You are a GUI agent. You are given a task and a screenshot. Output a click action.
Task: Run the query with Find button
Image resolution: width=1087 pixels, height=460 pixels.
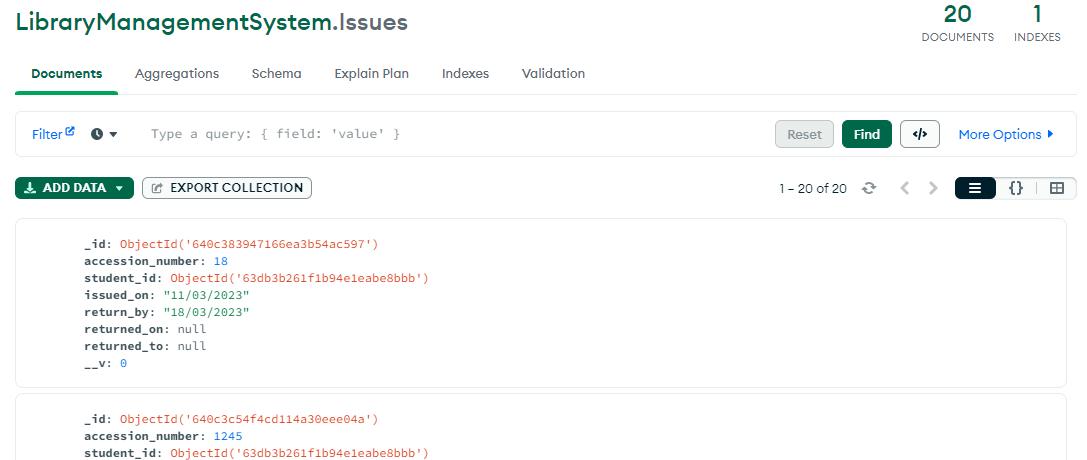click(866, 134)
